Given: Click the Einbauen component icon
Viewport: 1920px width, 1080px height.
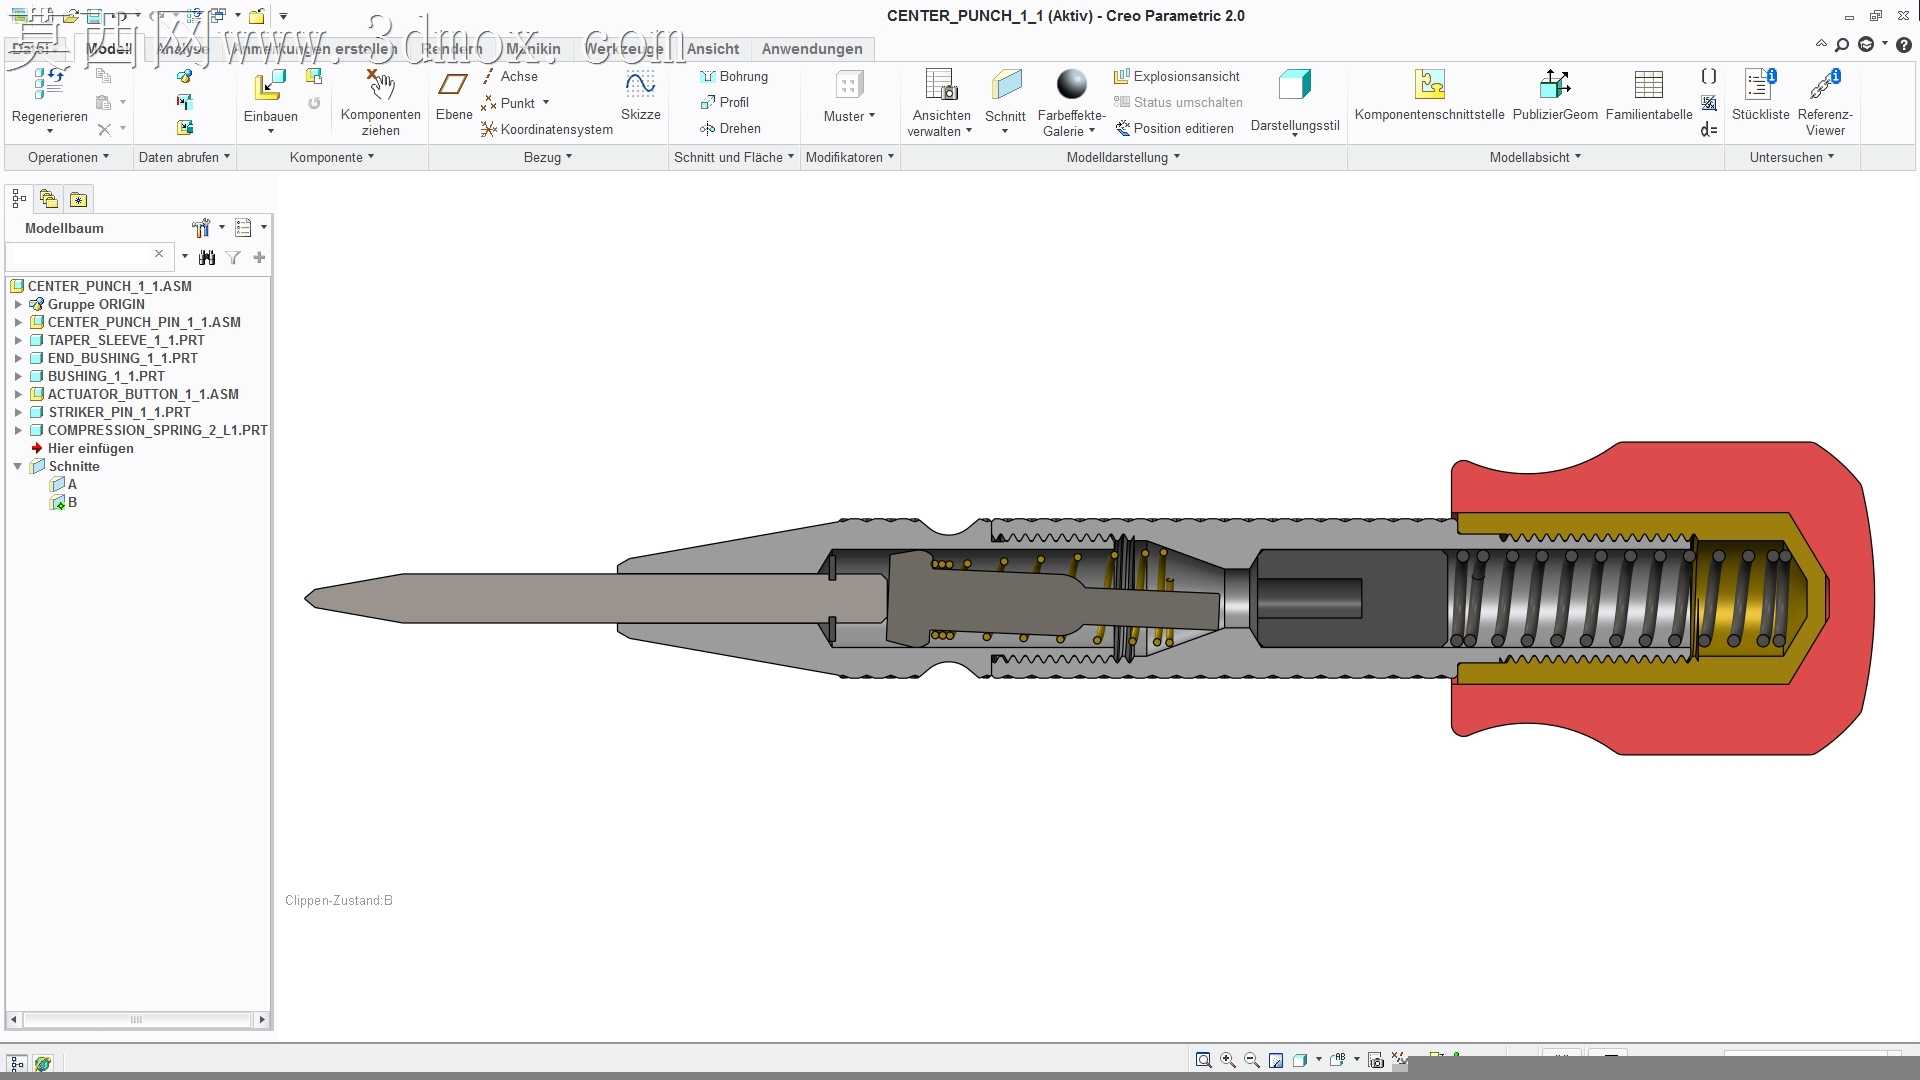Looking at the screenshot, I should click(x=270, y=85).
